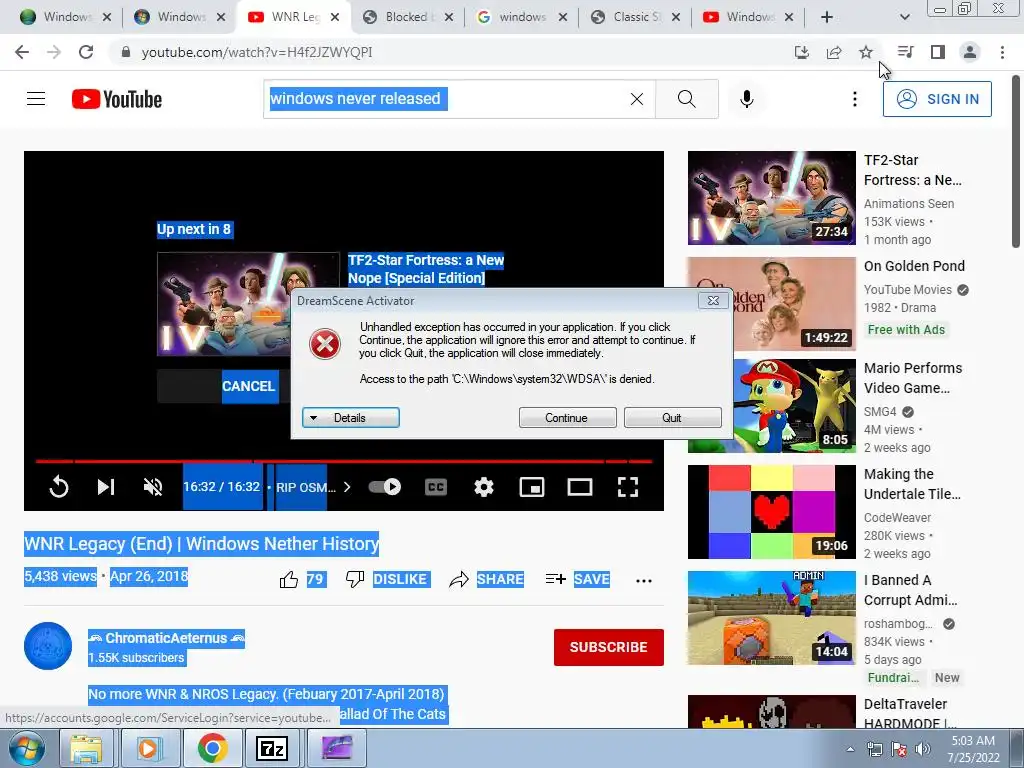Screen dimensions: 1024x768
Task: Open YouTube hamburger guide menu
Action: tap(36, 99)
